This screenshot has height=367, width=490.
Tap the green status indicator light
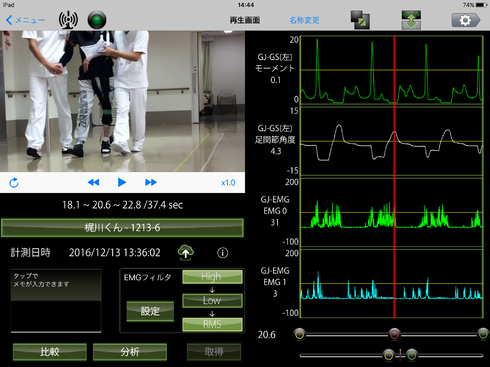[97, 20]
